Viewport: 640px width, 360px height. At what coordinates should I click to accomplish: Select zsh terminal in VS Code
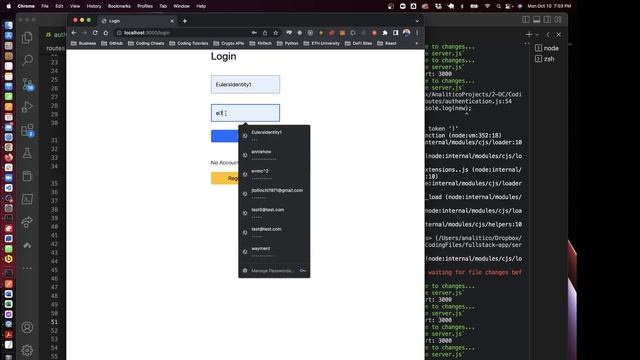[545, 59]
